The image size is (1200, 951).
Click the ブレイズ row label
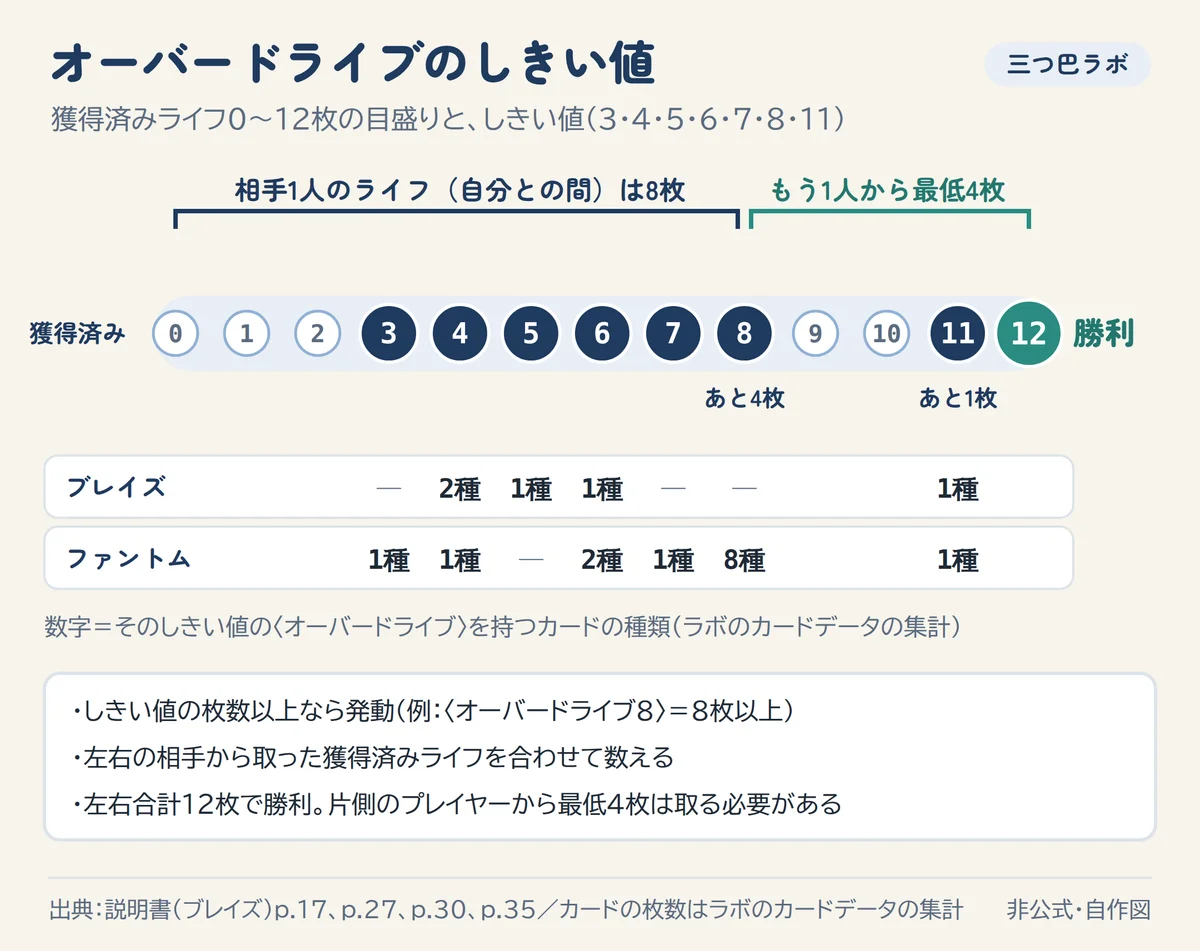pos(116,488)
